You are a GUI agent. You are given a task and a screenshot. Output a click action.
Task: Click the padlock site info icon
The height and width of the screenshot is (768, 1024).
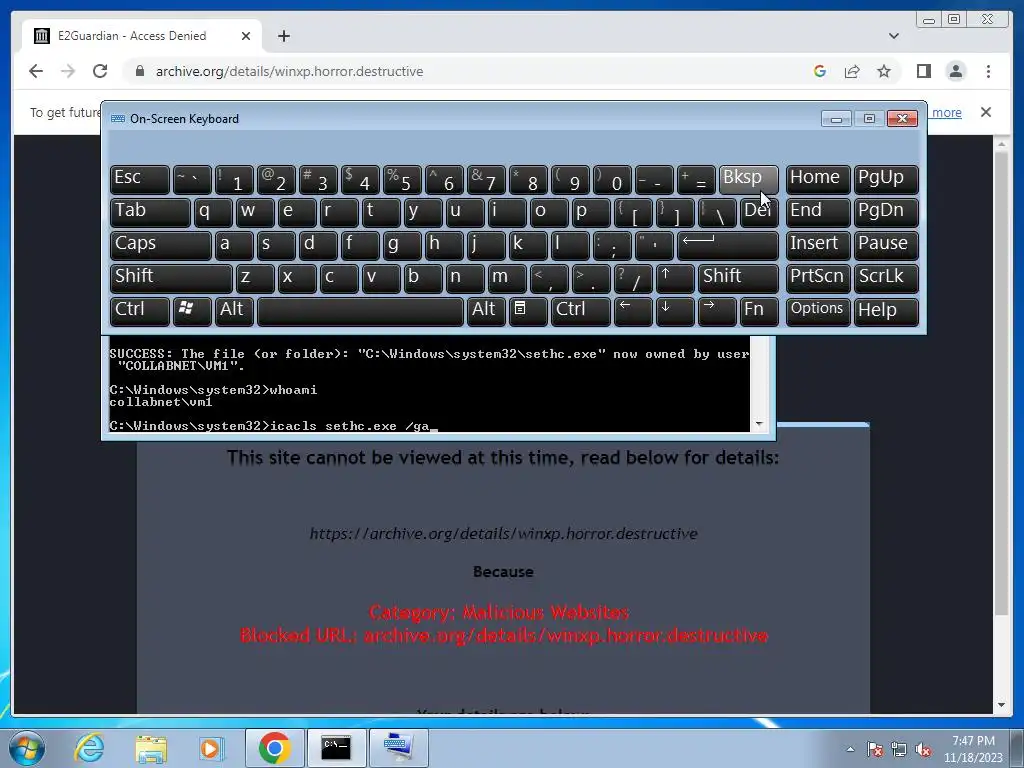[139, 71]
